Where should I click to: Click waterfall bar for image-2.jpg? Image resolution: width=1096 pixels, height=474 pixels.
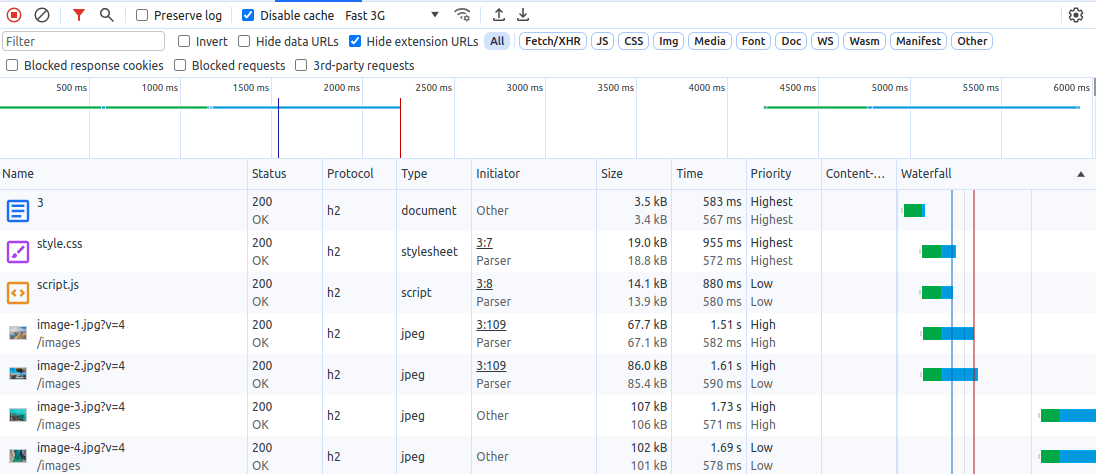tap(949, 374)
